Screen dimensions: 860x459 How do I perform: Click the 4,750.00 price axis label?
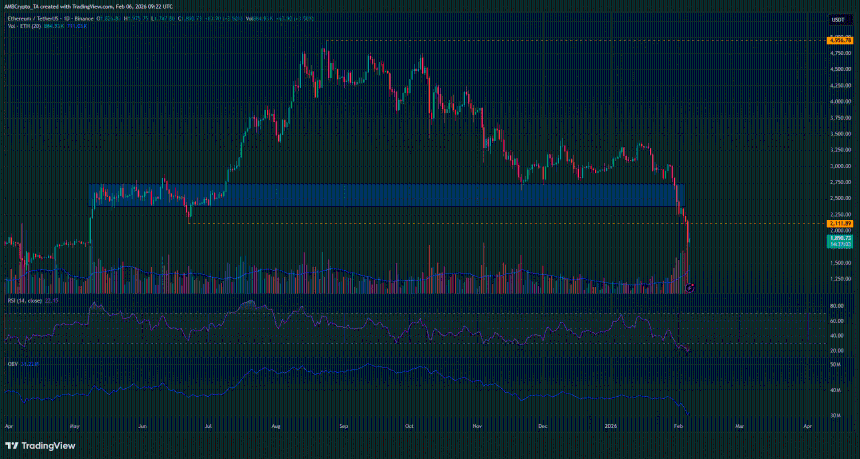click(839, 53)
